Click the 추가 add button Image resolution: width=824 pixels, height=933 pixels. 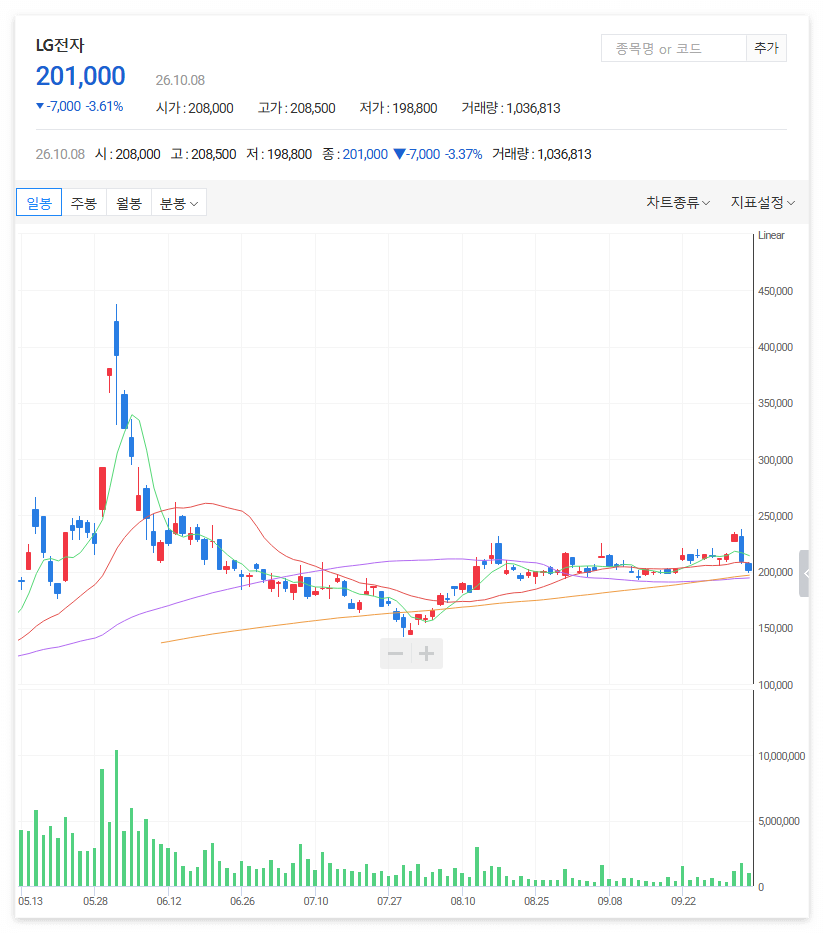pos(766,48)
